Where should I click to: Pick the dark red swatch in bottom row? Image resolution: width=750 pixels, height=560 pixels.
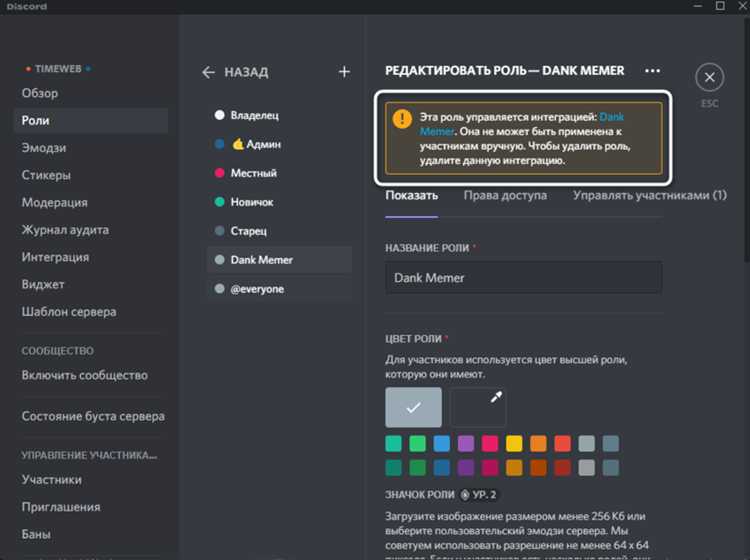[x=562, y=468]
